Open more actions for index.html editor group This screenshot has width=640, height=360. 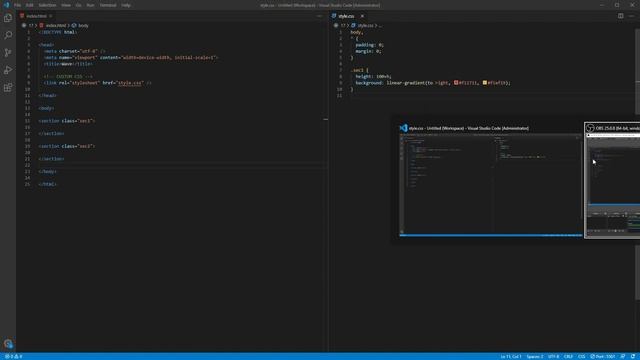[x=319, y=16]
